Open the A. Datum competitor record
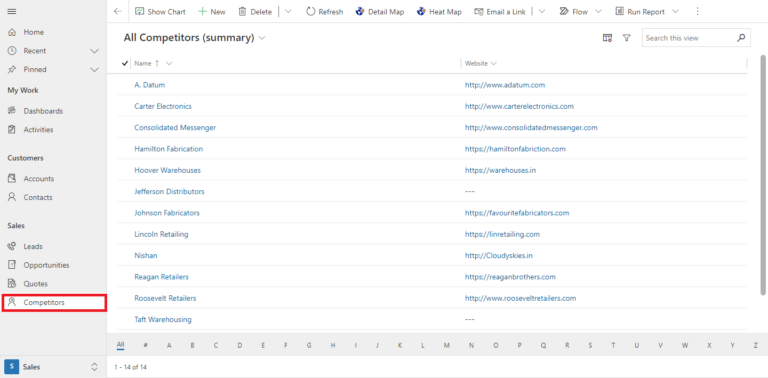Screen dimensions: 768x378 [x=149, y=85]
